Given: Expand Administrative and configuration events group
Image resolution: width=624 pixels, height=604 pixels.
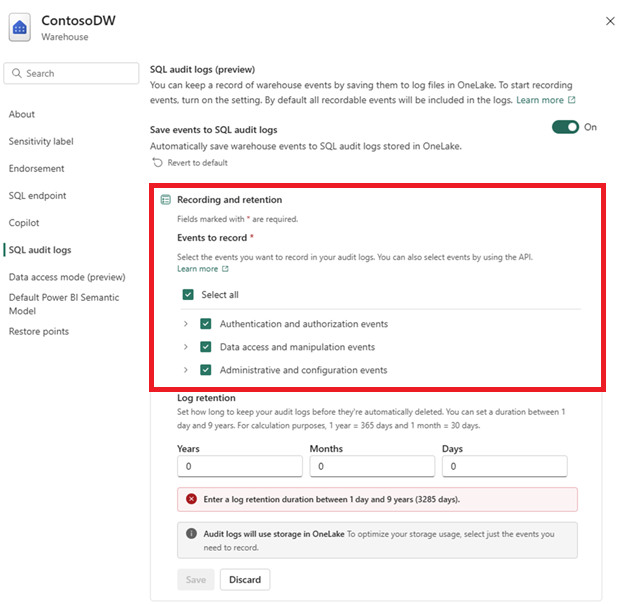Looking at the screenshot, I should (185, 370).
